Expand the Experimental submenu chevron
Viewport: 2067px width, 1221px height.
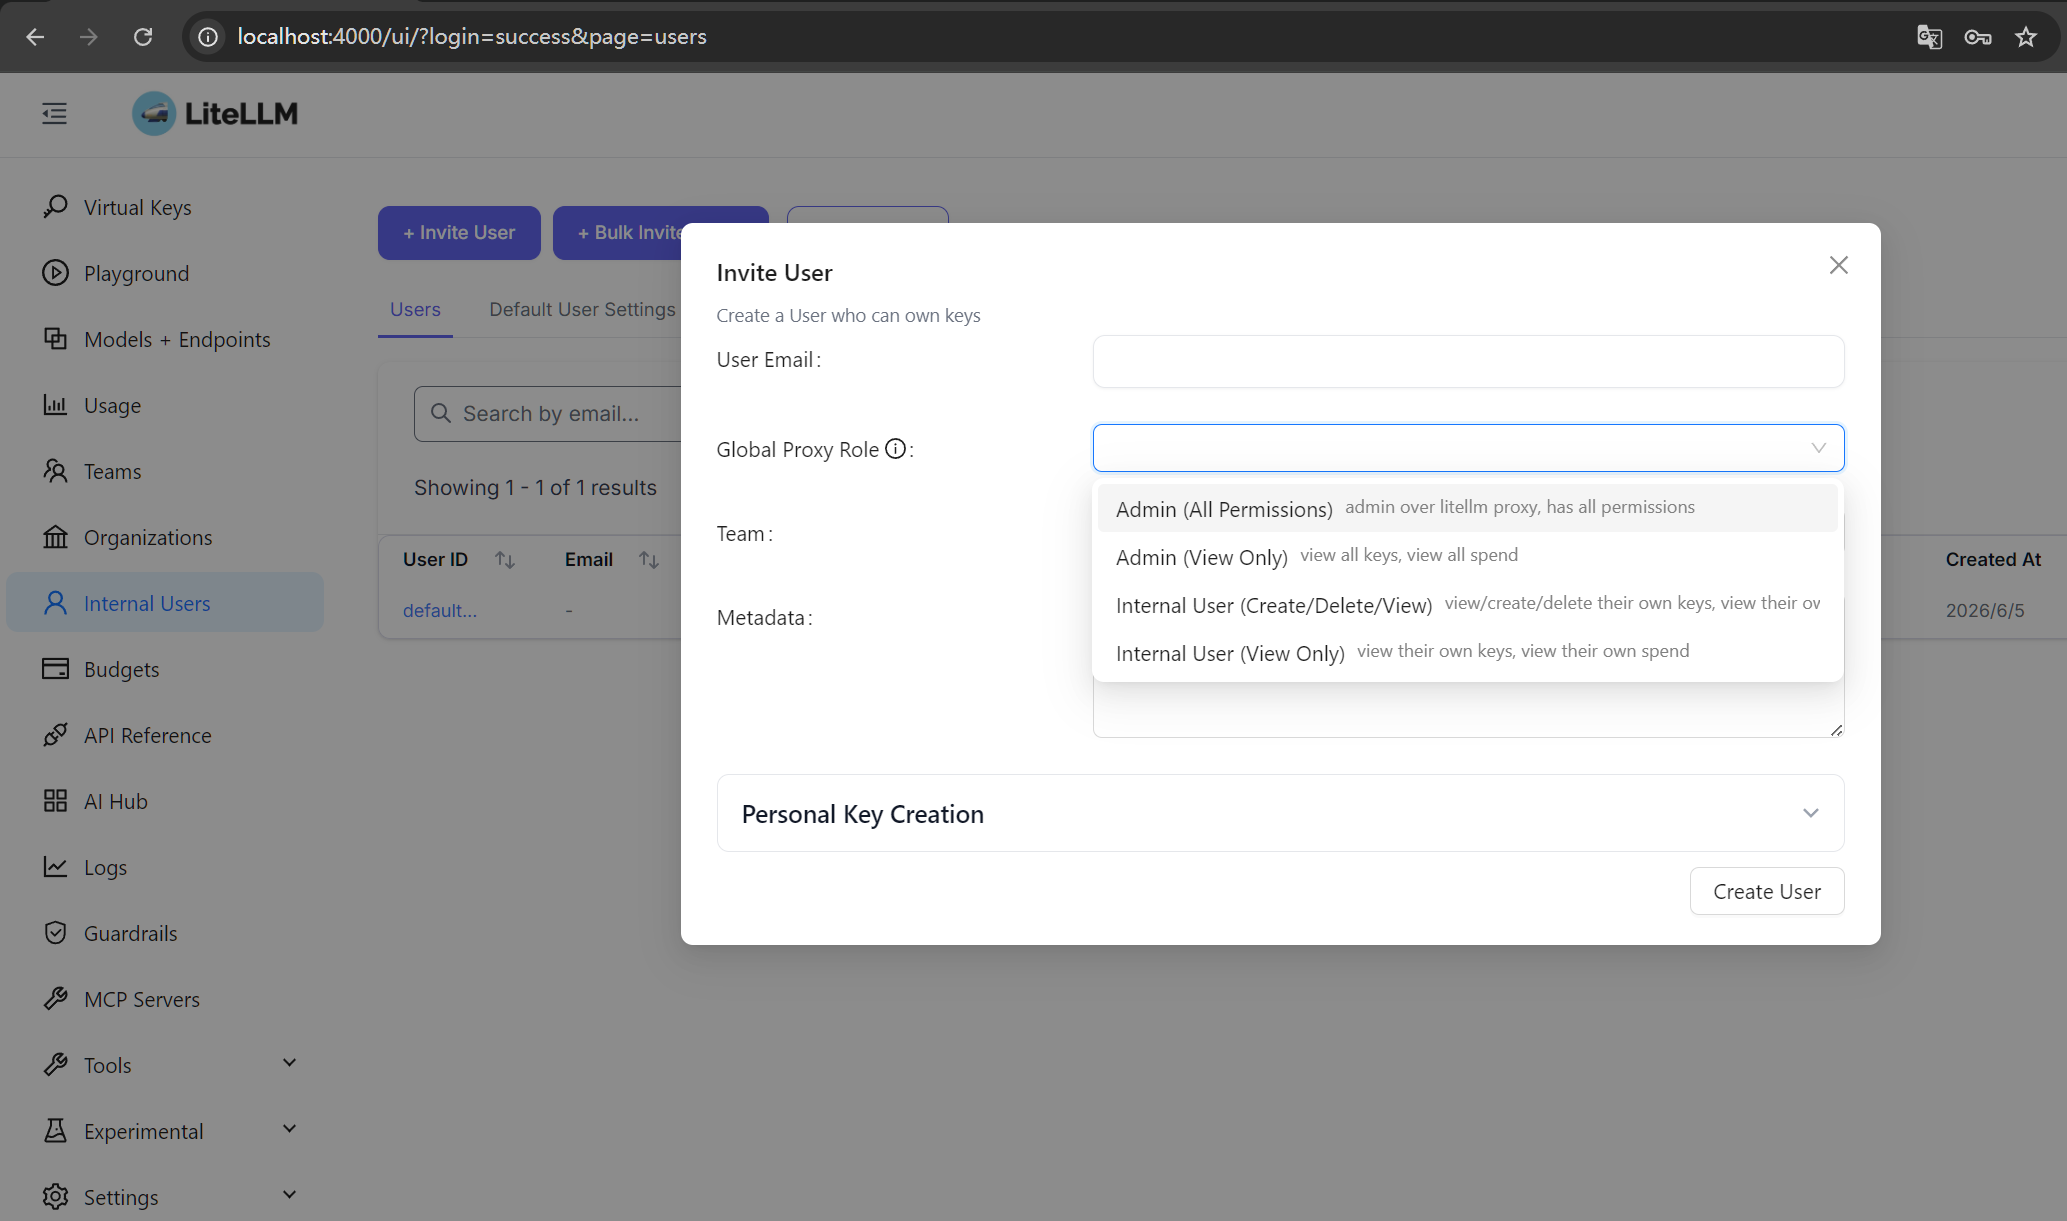tap(290, 1129)
